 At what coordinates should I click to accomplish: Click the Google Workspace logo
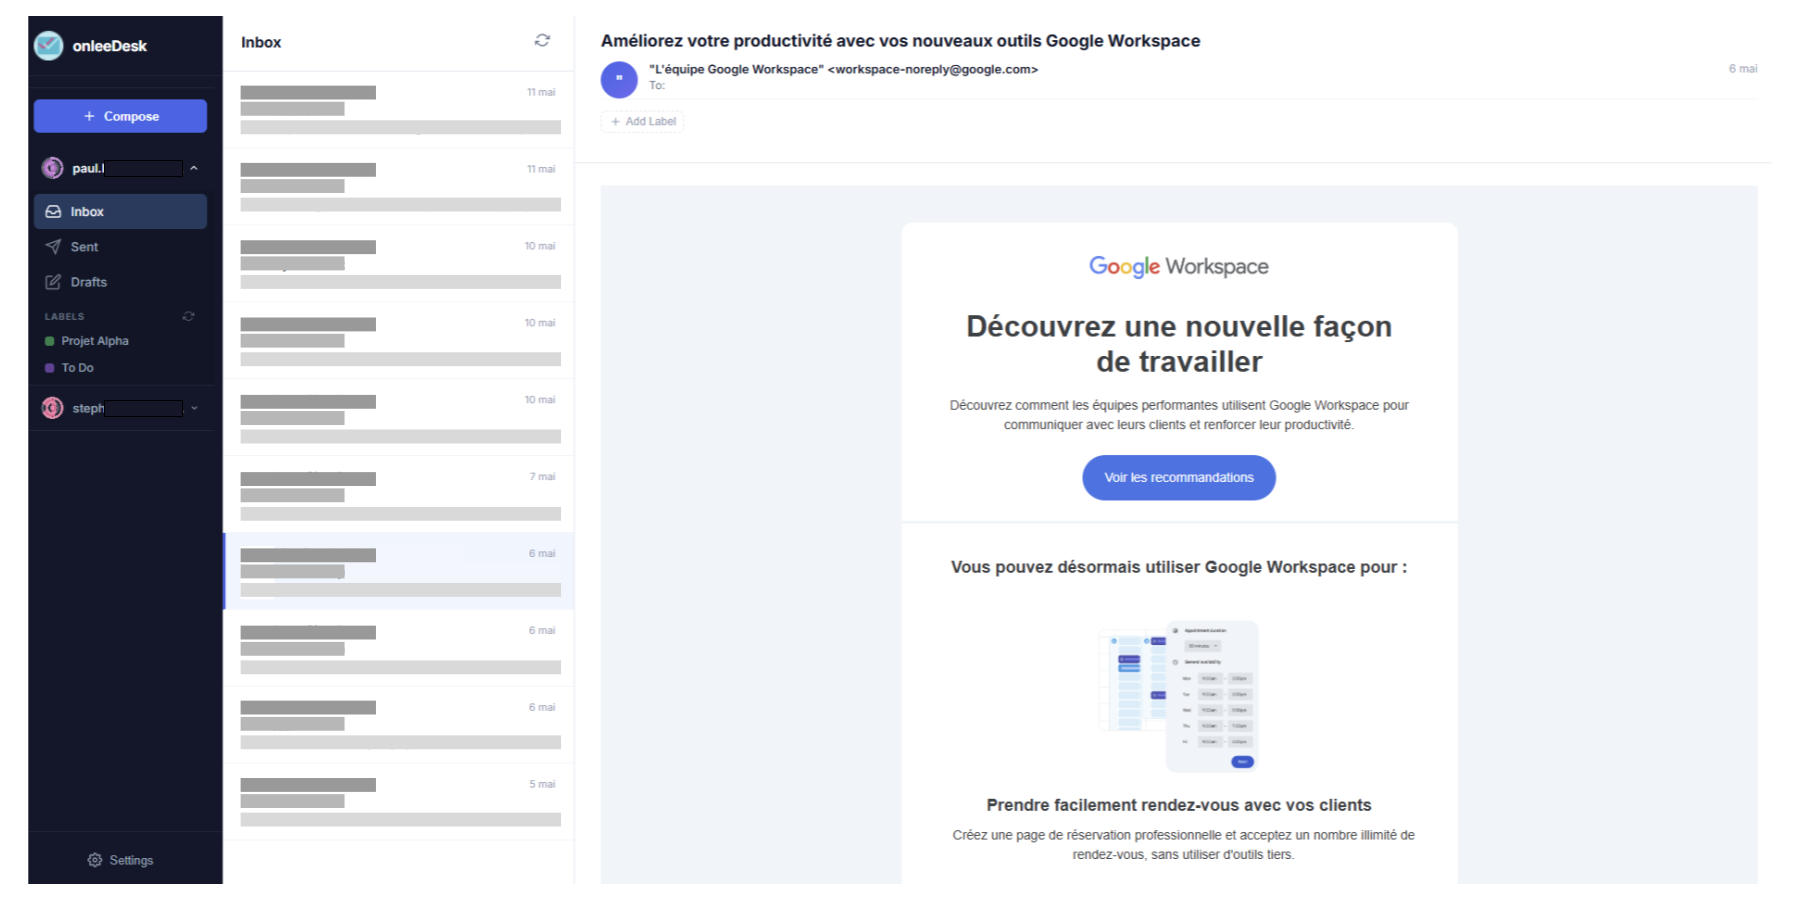click(1179, 266)
